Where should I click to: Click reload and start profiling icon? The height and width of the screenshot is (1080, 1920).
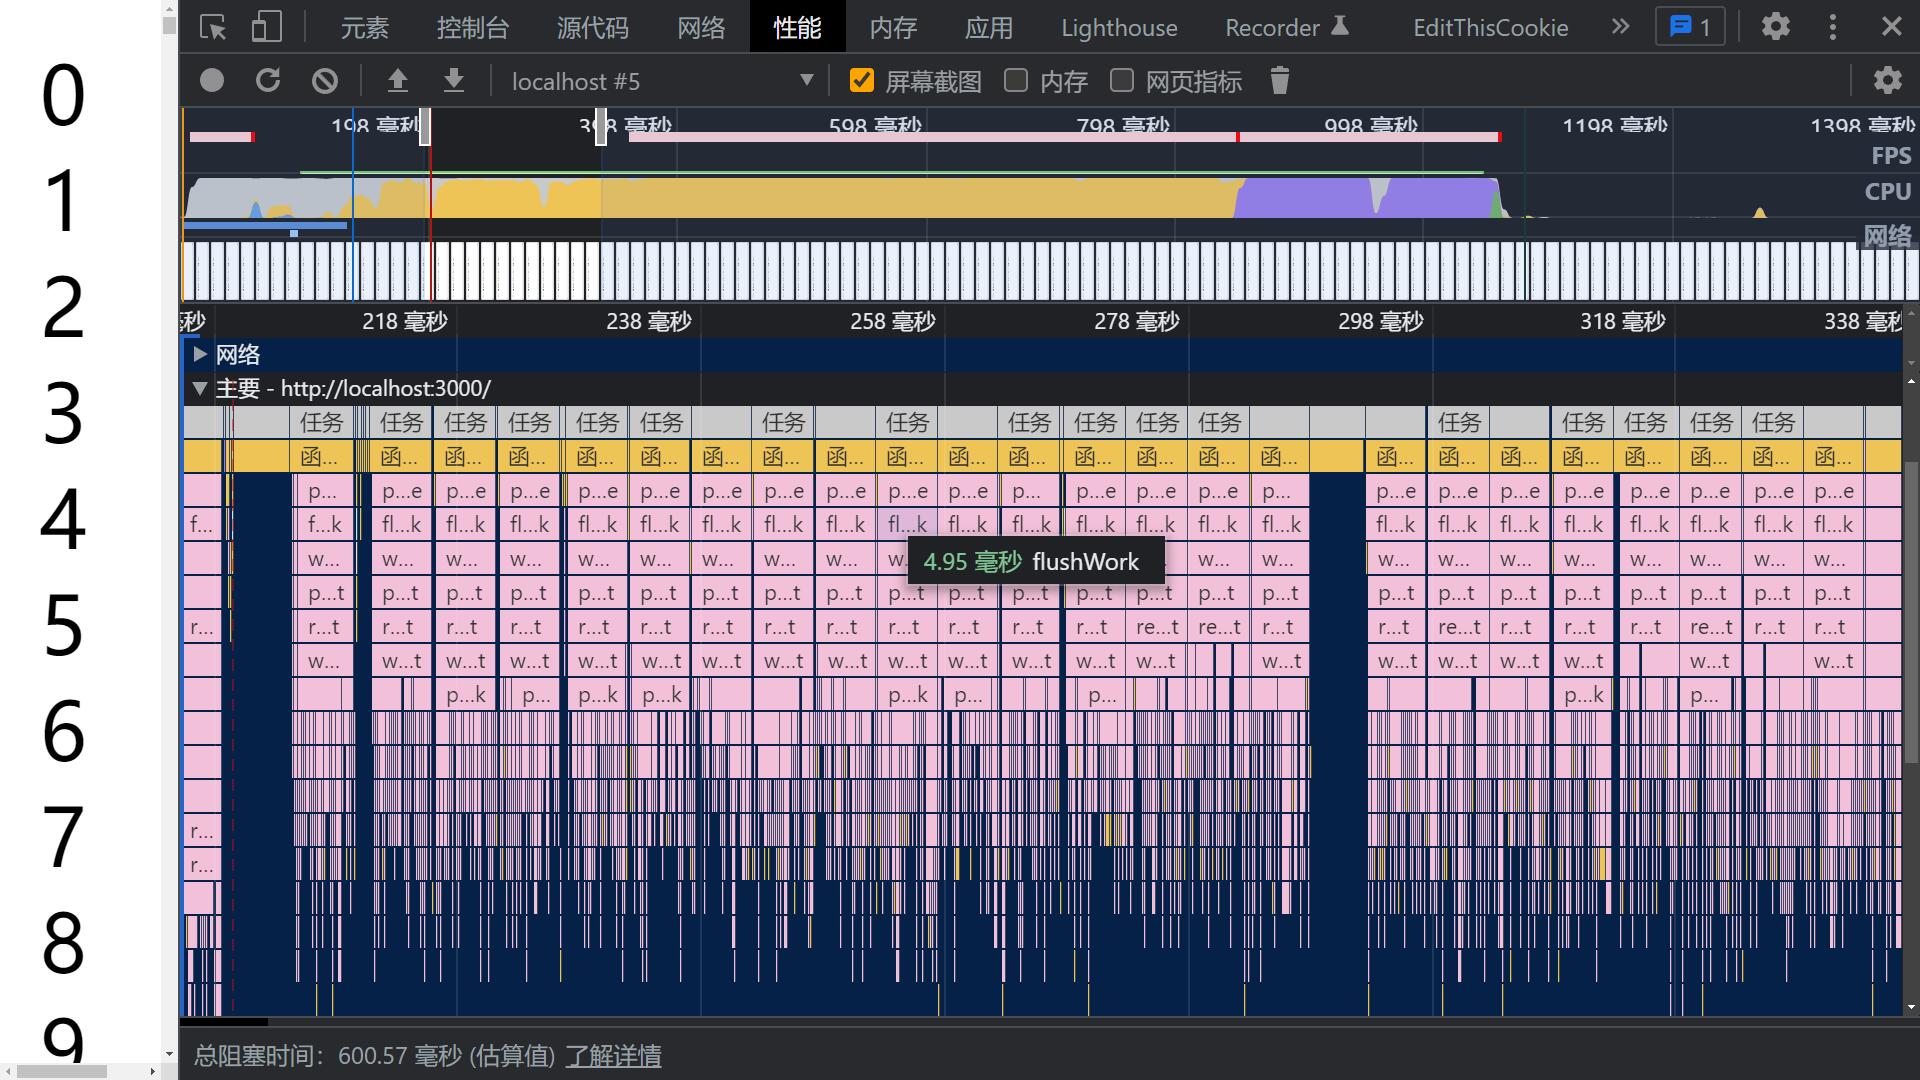pyautogui.click(x=268, y=81)
